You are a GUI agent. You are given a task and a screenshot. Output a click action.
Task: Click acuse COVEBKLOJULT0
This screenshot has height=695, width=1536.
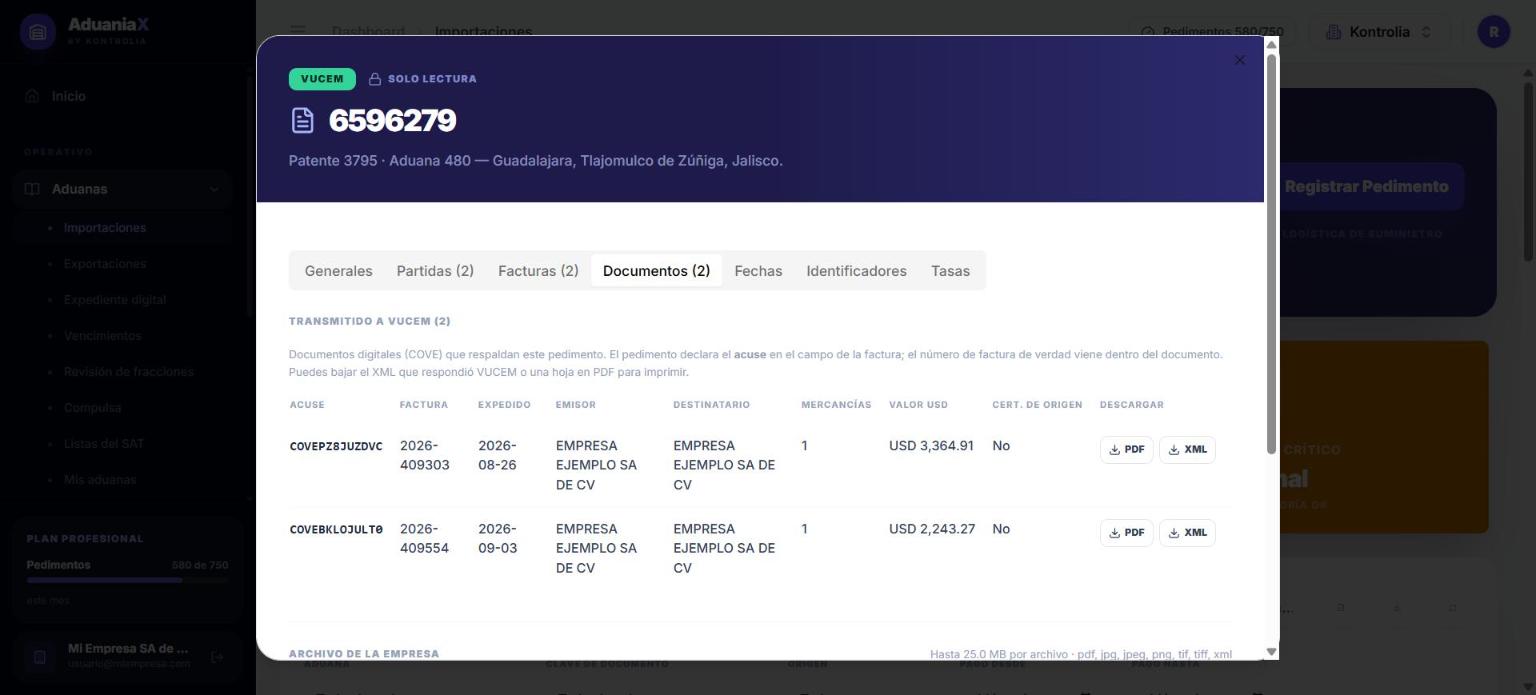click(x=336, y=529)
